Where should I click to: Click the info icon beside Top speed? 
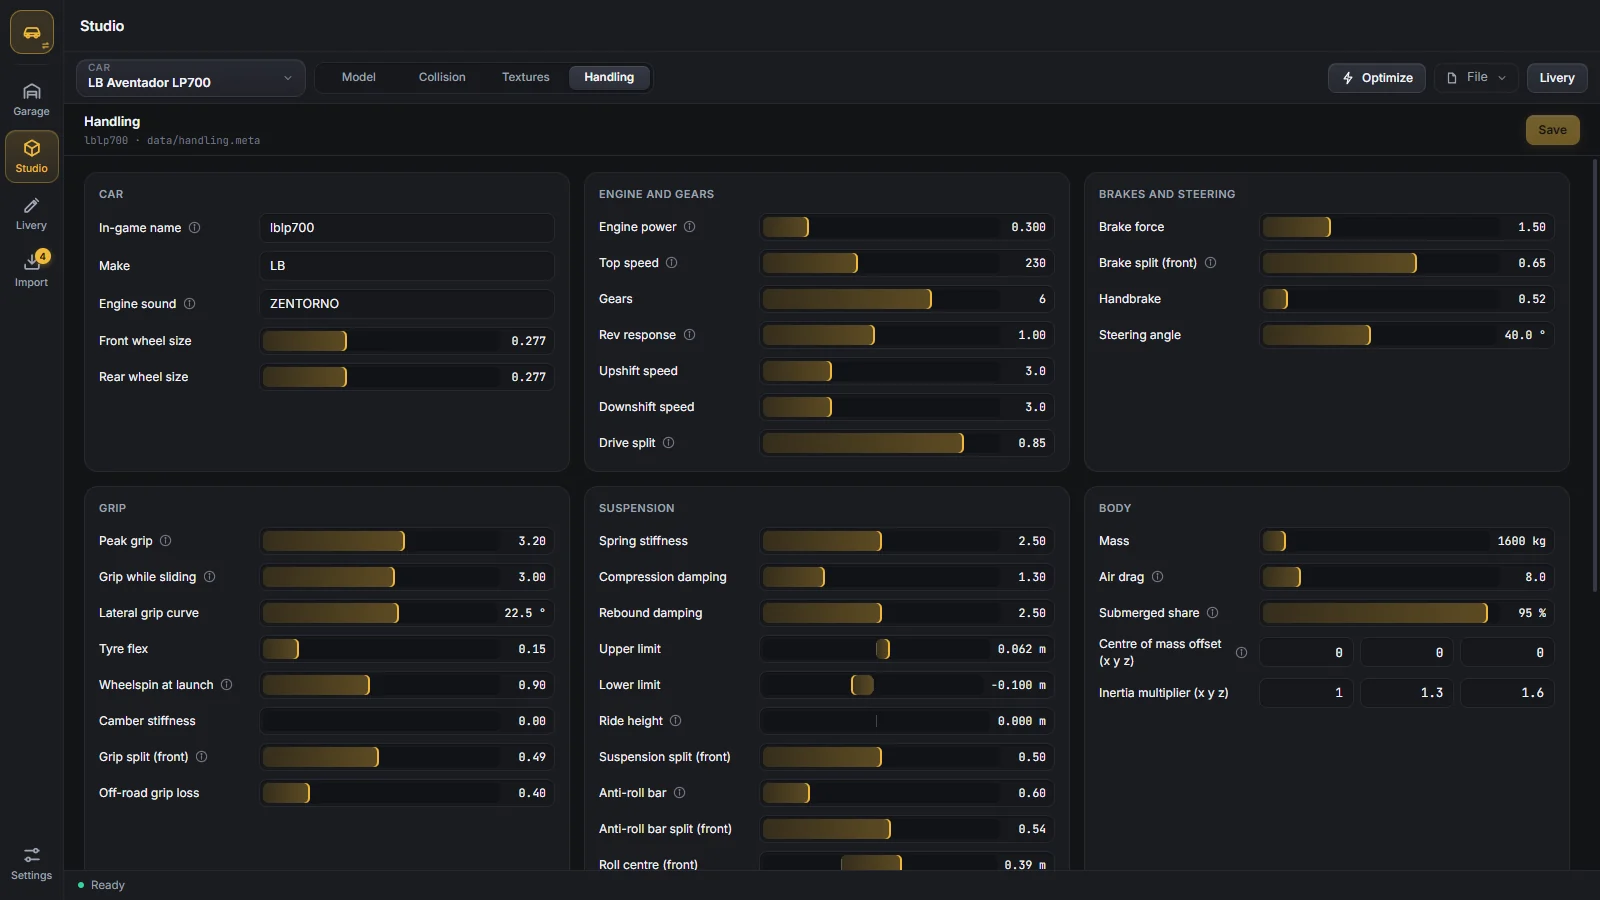[672, 263]
